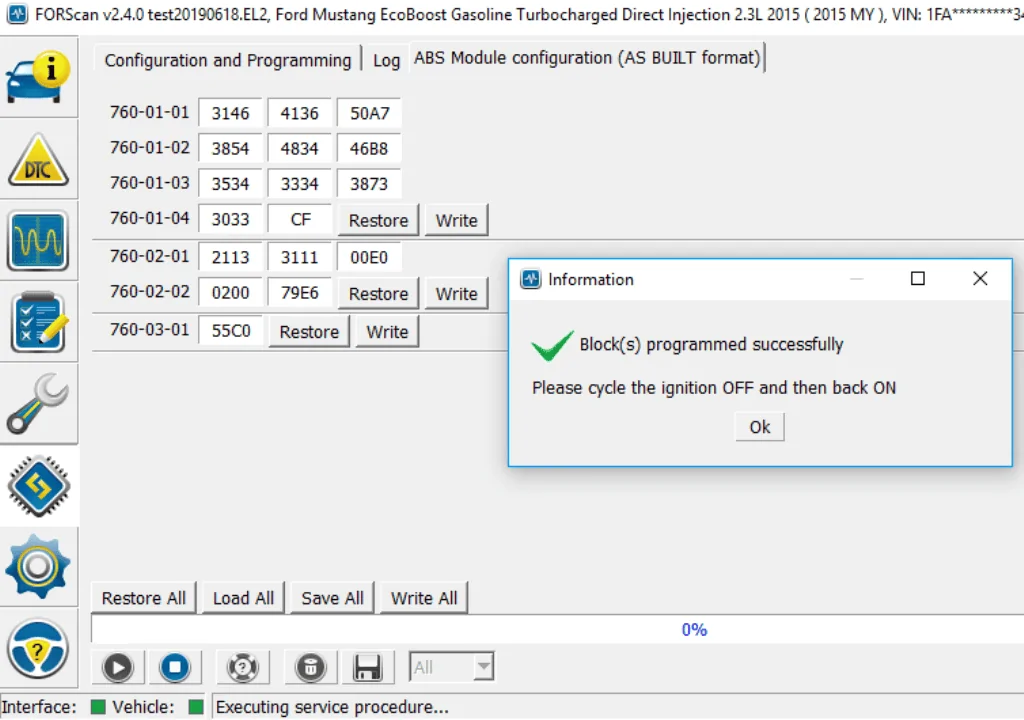The width and height of the screenshot is (1024, 720).
Task: Edit the 3111 field in 760-02-01
Action: (300, 257)
